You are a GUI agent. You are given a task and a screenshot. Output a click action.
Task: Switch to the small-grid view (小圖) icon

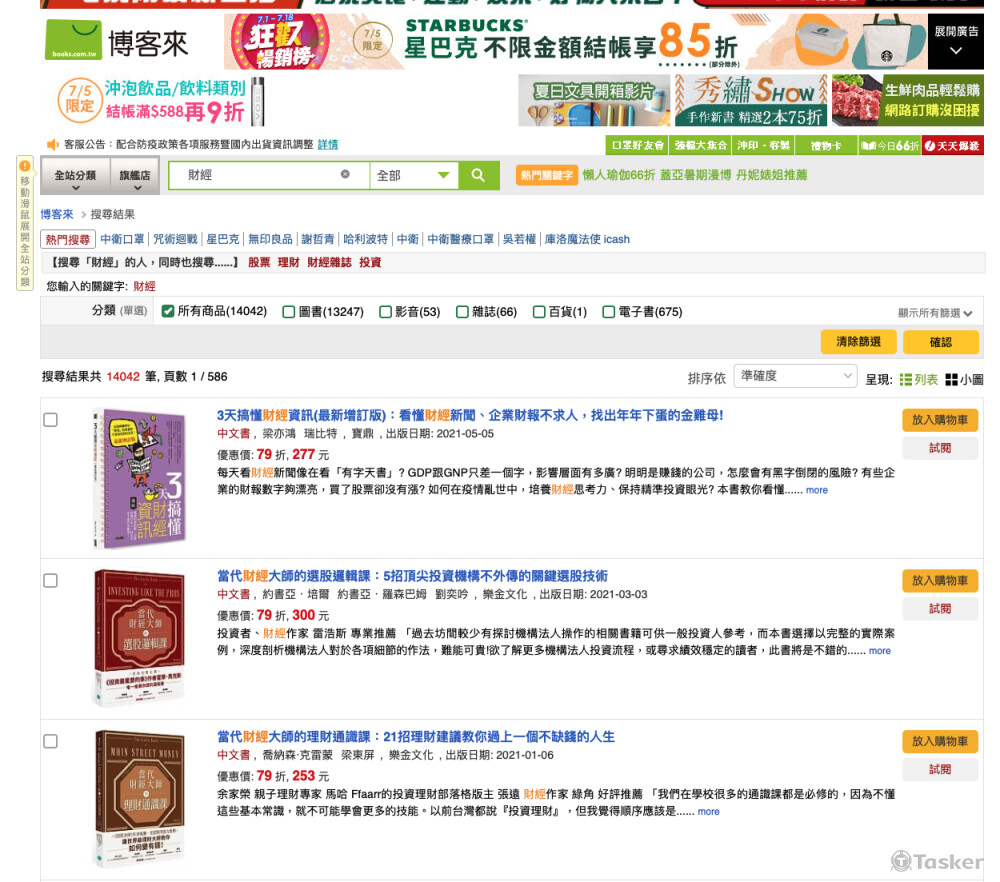[952, 380]
